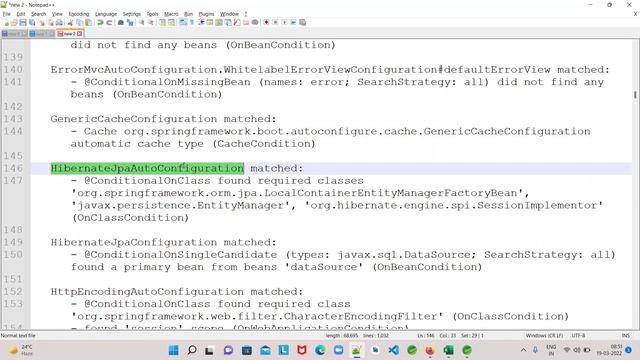640x360 pixels.
Task: Run macro multiple times icon
Action: 293,22
